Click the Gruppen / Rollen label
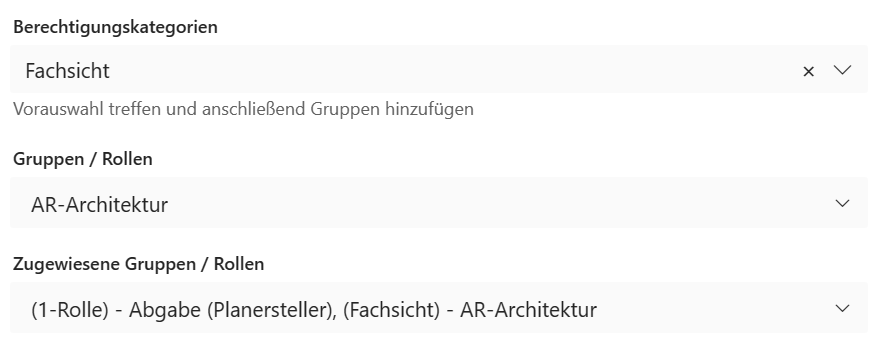876x360 pixels. [83, 159]
